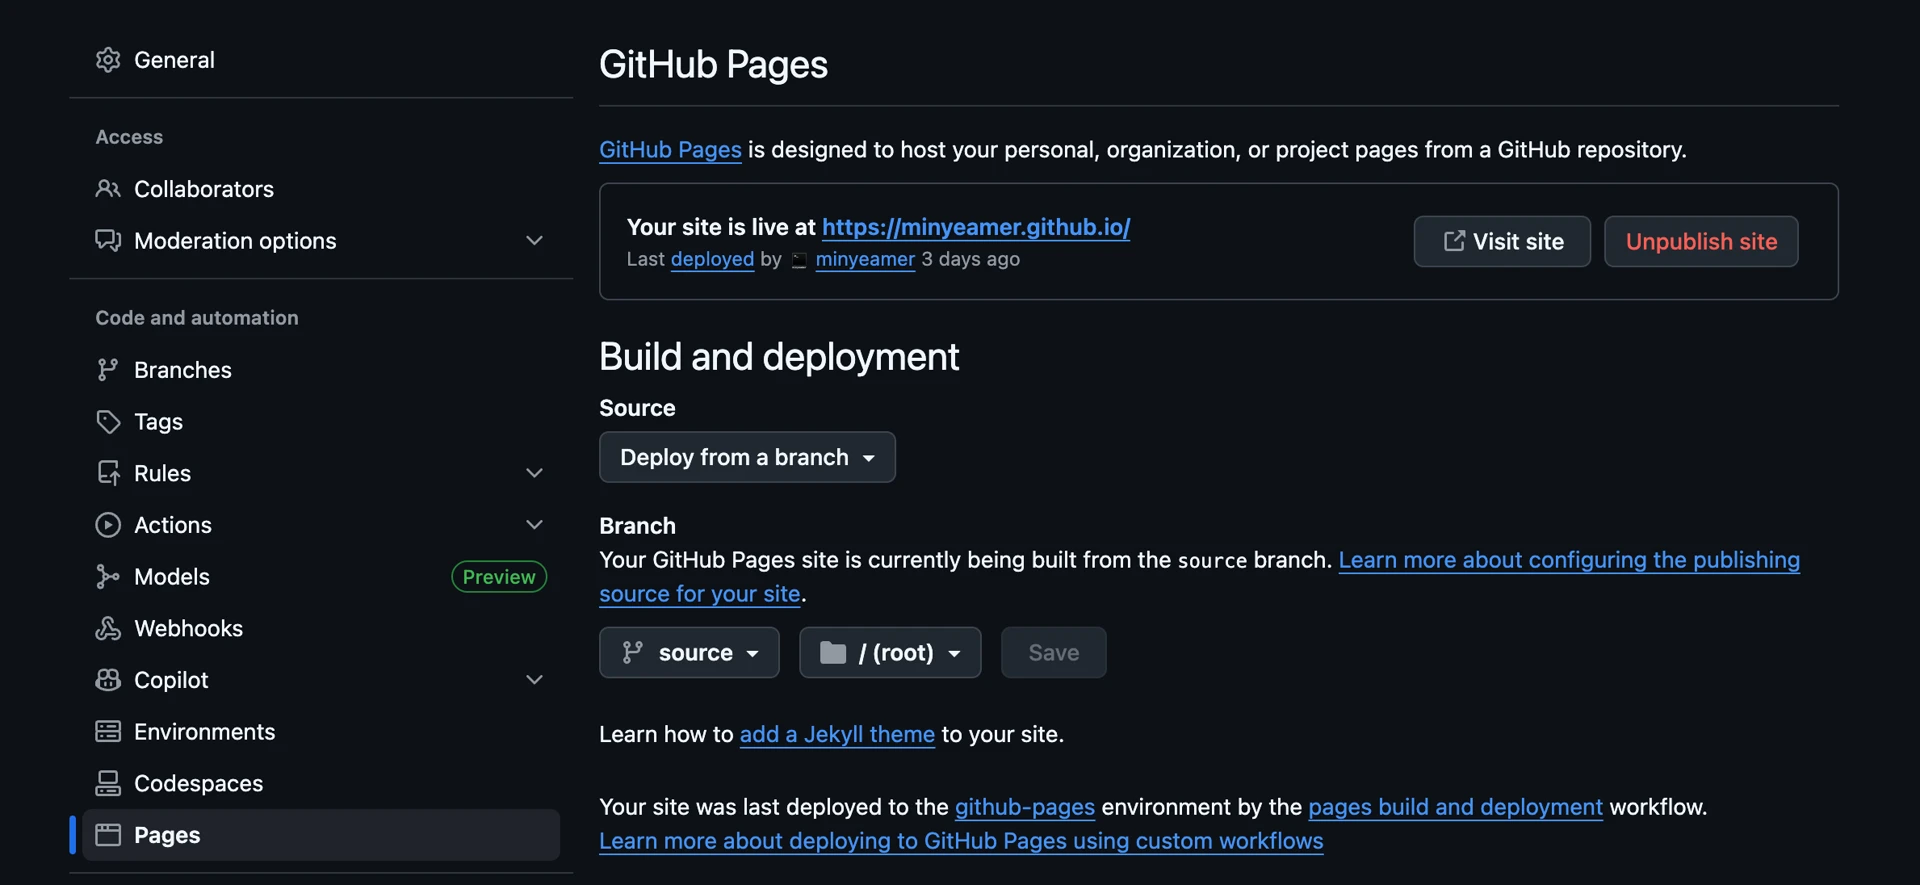
Task: Open Tags settings
Action: click(321, 422)
